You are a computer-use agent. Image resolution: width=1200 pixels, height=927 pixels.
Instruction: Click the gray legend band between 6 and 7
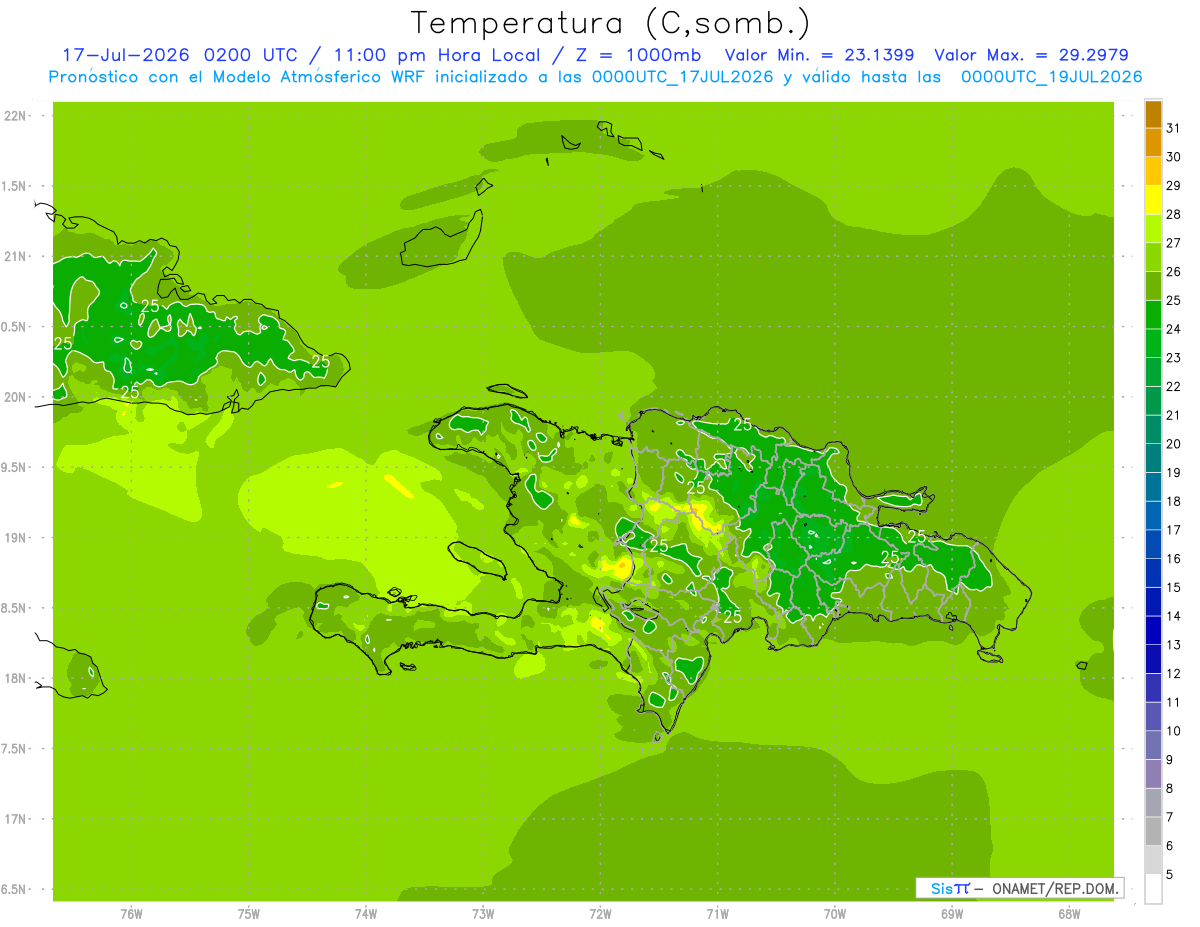(x=1153, y=831)
